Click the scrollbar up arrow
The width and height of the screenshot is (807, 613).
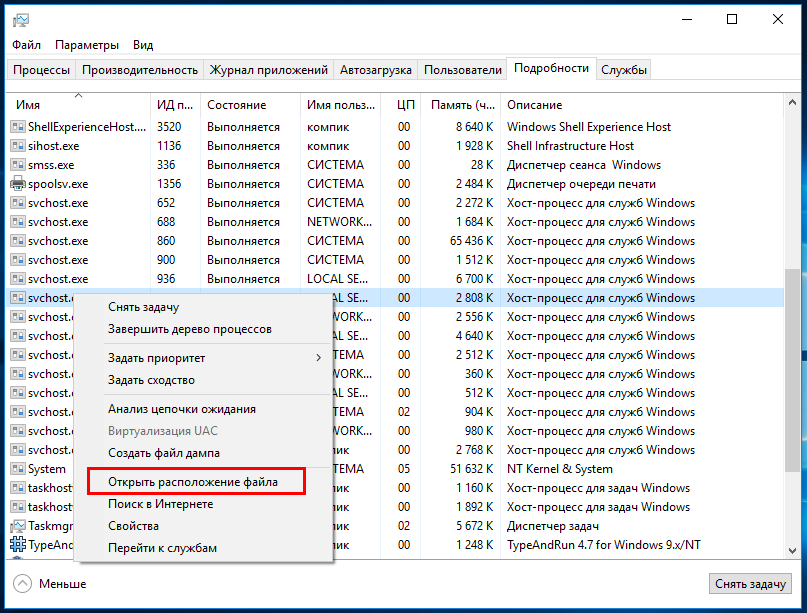point(793,103)
